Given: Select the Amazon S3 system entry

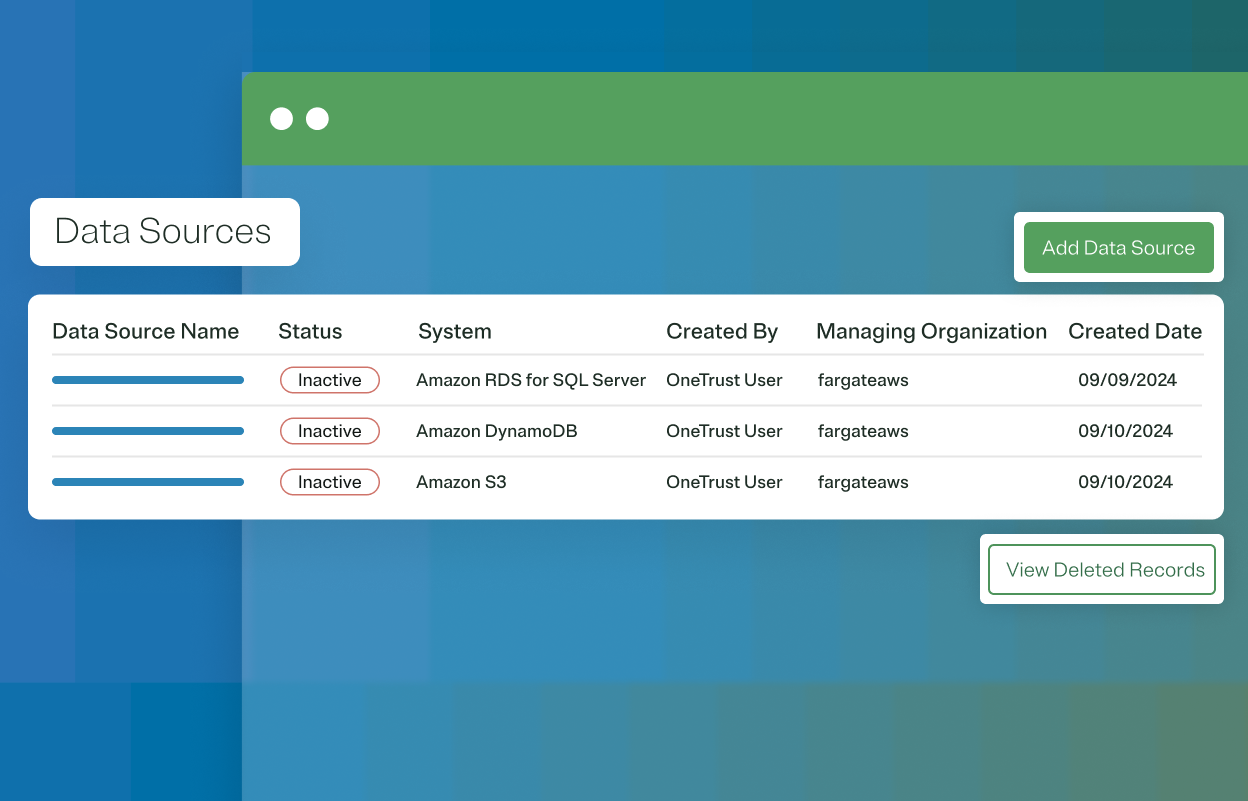Looking at the screenshot, I should [461, 482].
